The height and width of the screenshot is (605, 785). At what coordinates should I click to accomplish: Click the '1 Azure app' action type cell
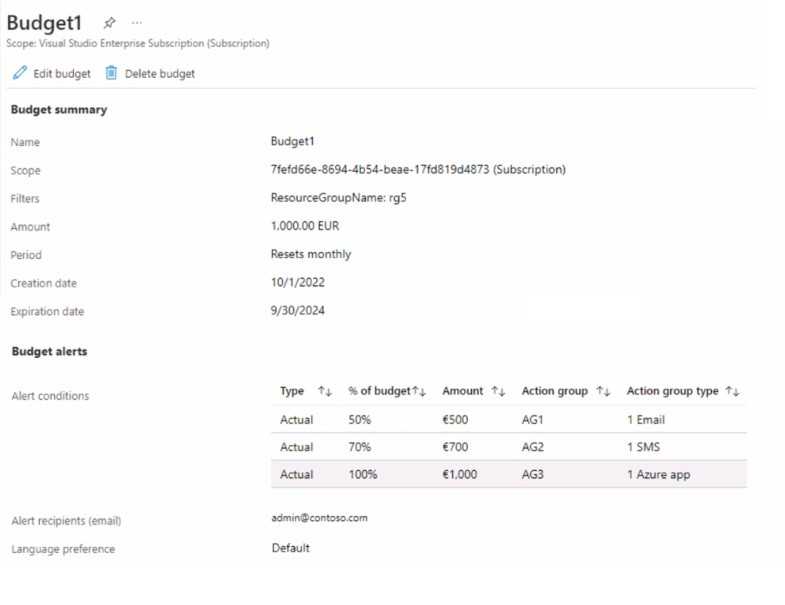[659, 474]
